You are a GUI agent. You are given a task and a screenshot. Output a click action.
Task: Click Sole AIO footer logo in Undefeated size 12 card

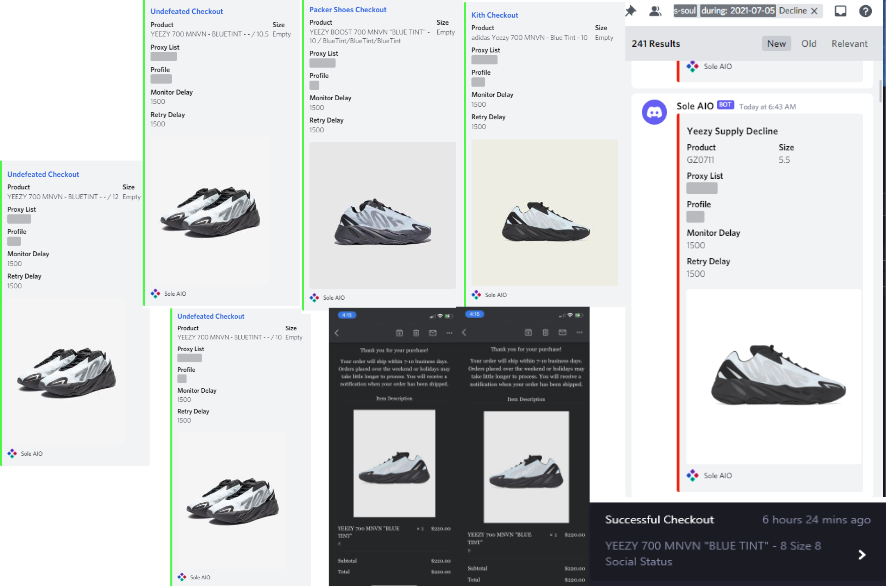tap(12, 453)
